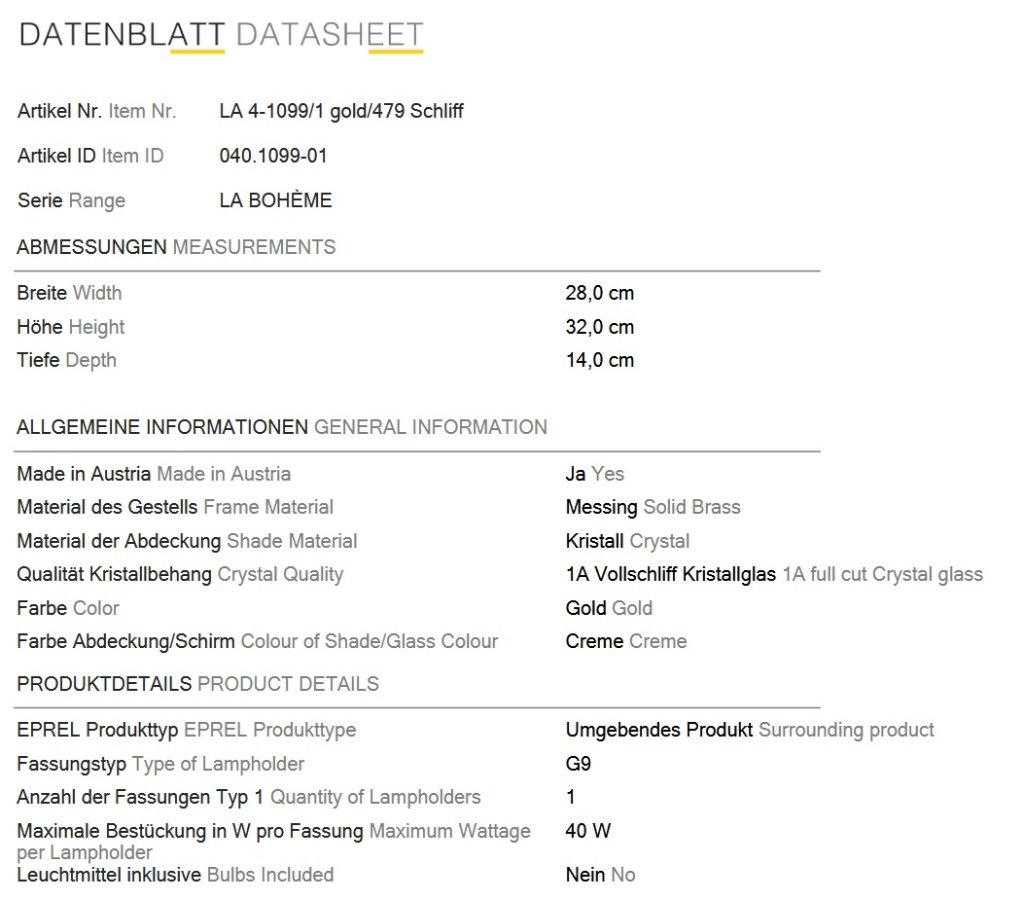This screenshot has height=900, width=1024.
Task: Click the Artikel ID value 040.1099-01
Action: click(x=273, y=155)
